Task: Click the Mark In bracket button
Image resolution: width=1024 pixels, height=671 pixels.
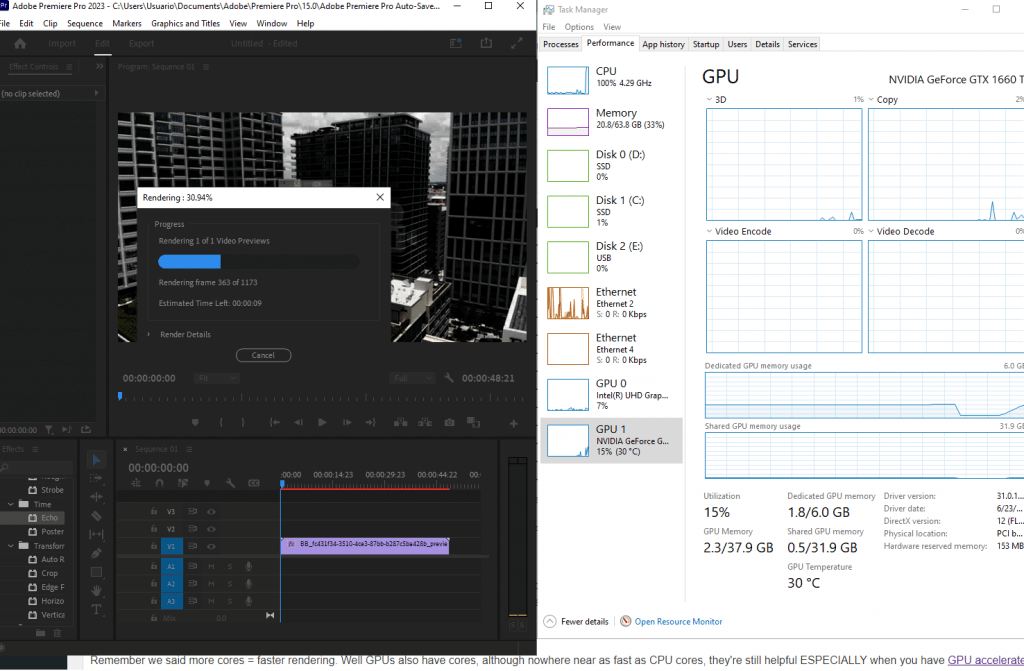Action: [x=221, y=423]
